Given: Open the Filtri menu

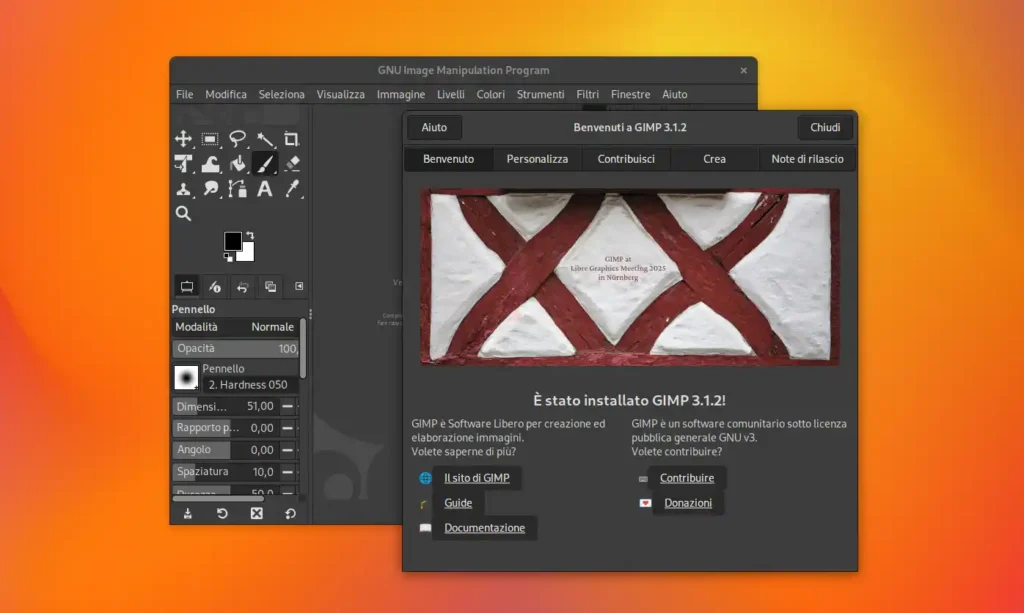Looking at the screenshot, I should (587, 94).
